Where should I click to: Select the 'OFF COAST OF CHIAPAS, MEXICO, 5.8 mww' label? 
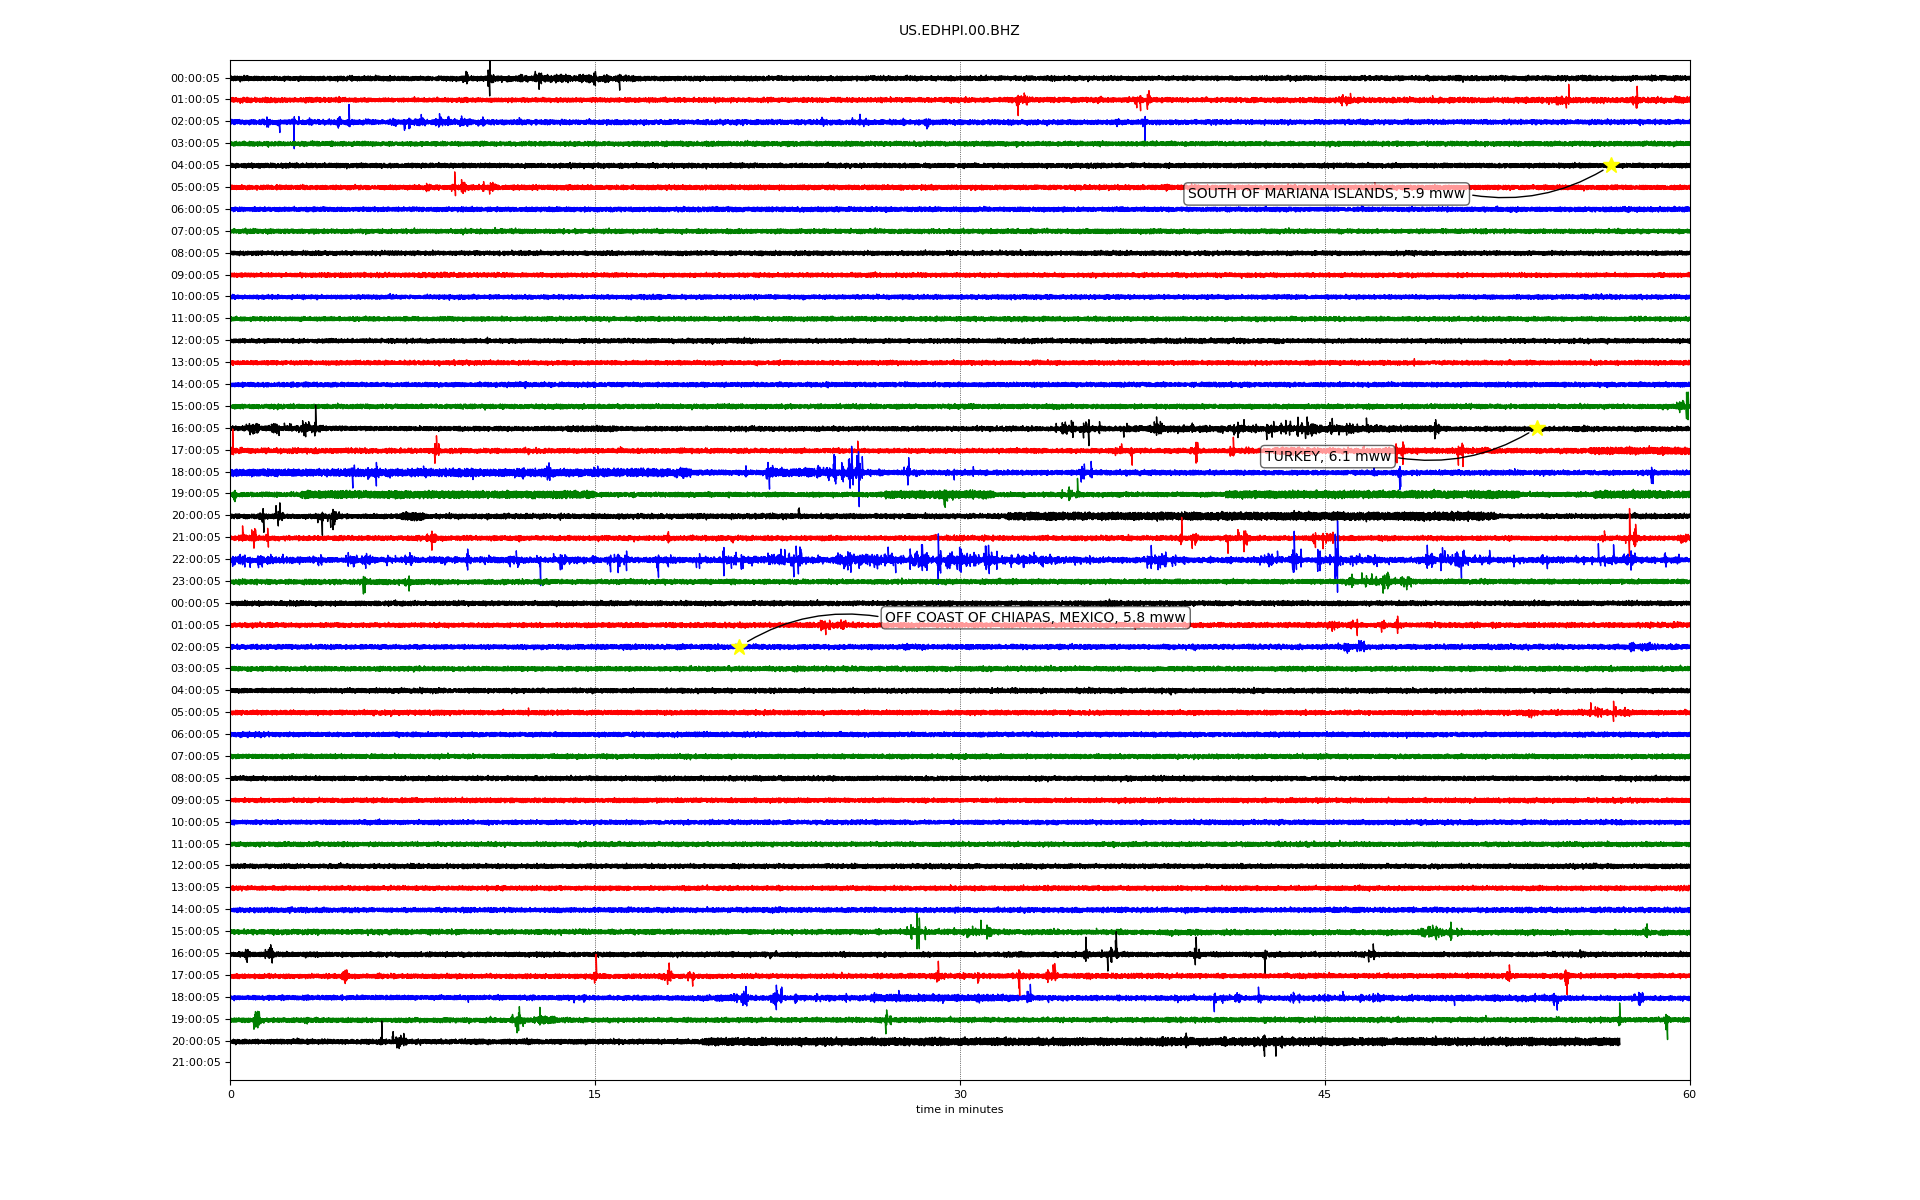1035,618
